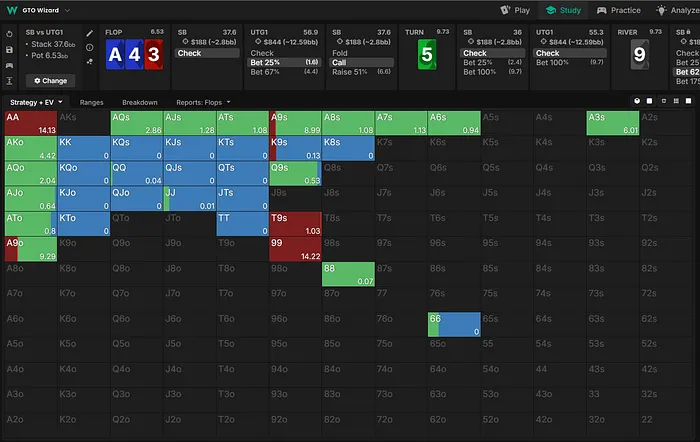Switch to the Ranges tab
Image resolution: width=700 pixels, height=442 pixels.
click(92, 102)
